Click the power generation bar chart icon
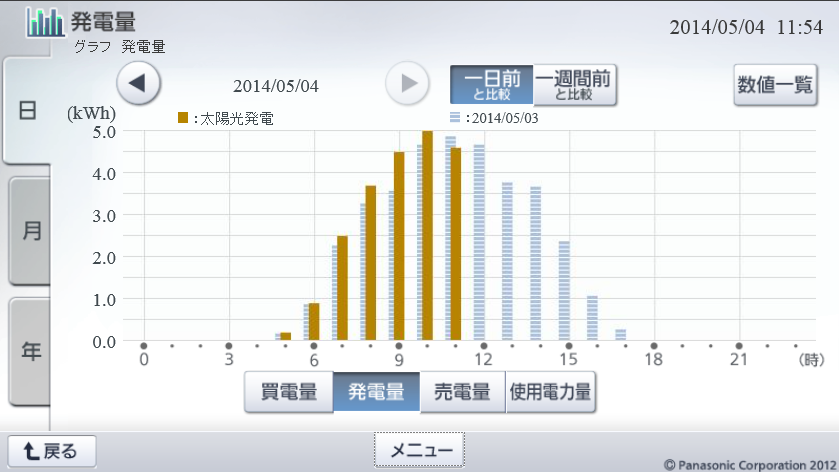This screenshot has height=472, width=839. click(x=45, y=22)
